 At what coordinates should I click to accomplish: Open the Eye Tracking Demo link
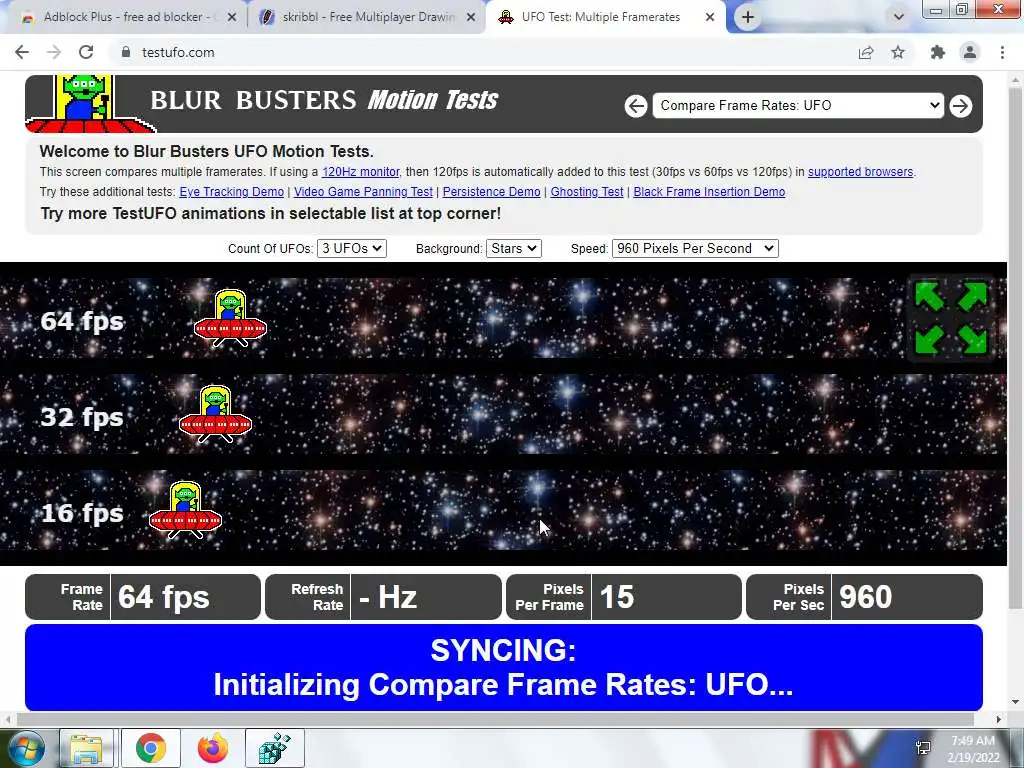pos(231,191)
